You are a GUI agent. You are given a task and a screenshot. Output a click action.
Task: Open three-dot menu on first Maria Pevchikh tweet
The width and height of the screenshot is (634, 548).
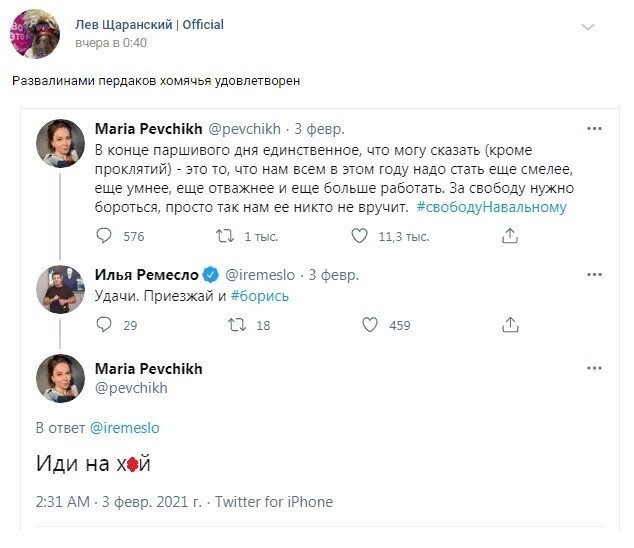pyautogui.click(x=594, y=129)
